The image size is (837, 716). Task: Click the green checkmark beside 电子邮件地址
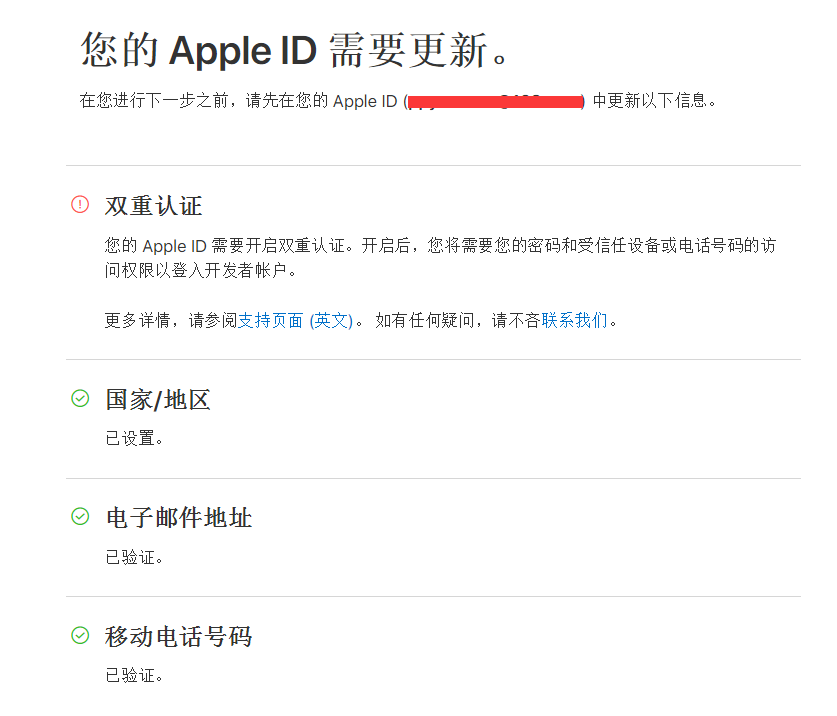pos(80,517)
